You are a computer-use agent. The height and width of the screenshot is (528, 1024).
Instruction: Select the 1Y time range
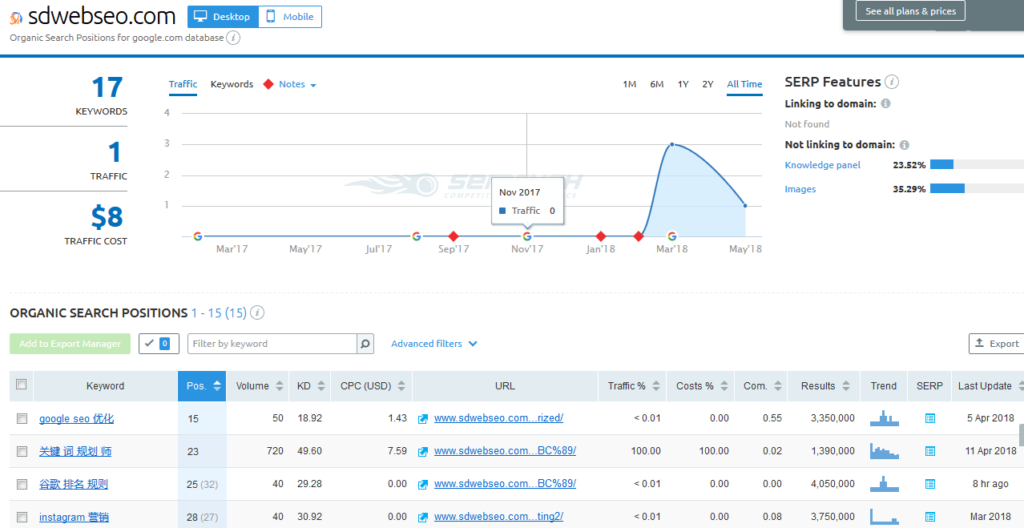tap(682, 85)
